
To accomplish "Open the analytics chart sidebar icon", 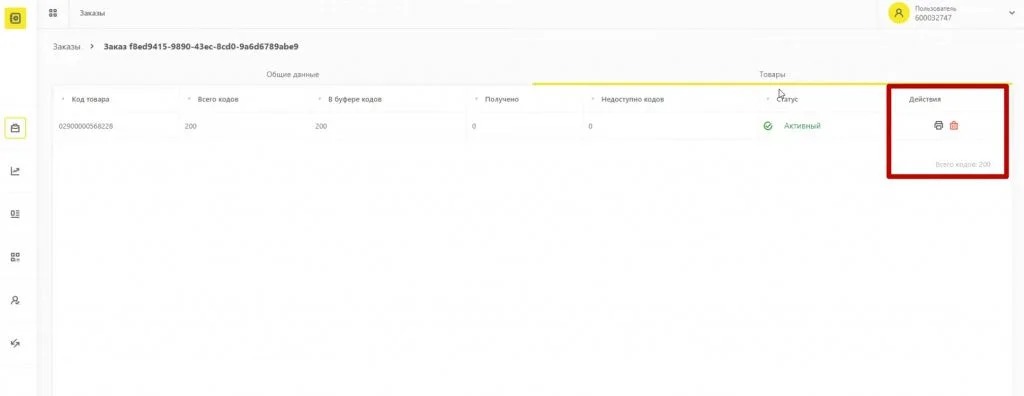I will [x=15, y=171].
